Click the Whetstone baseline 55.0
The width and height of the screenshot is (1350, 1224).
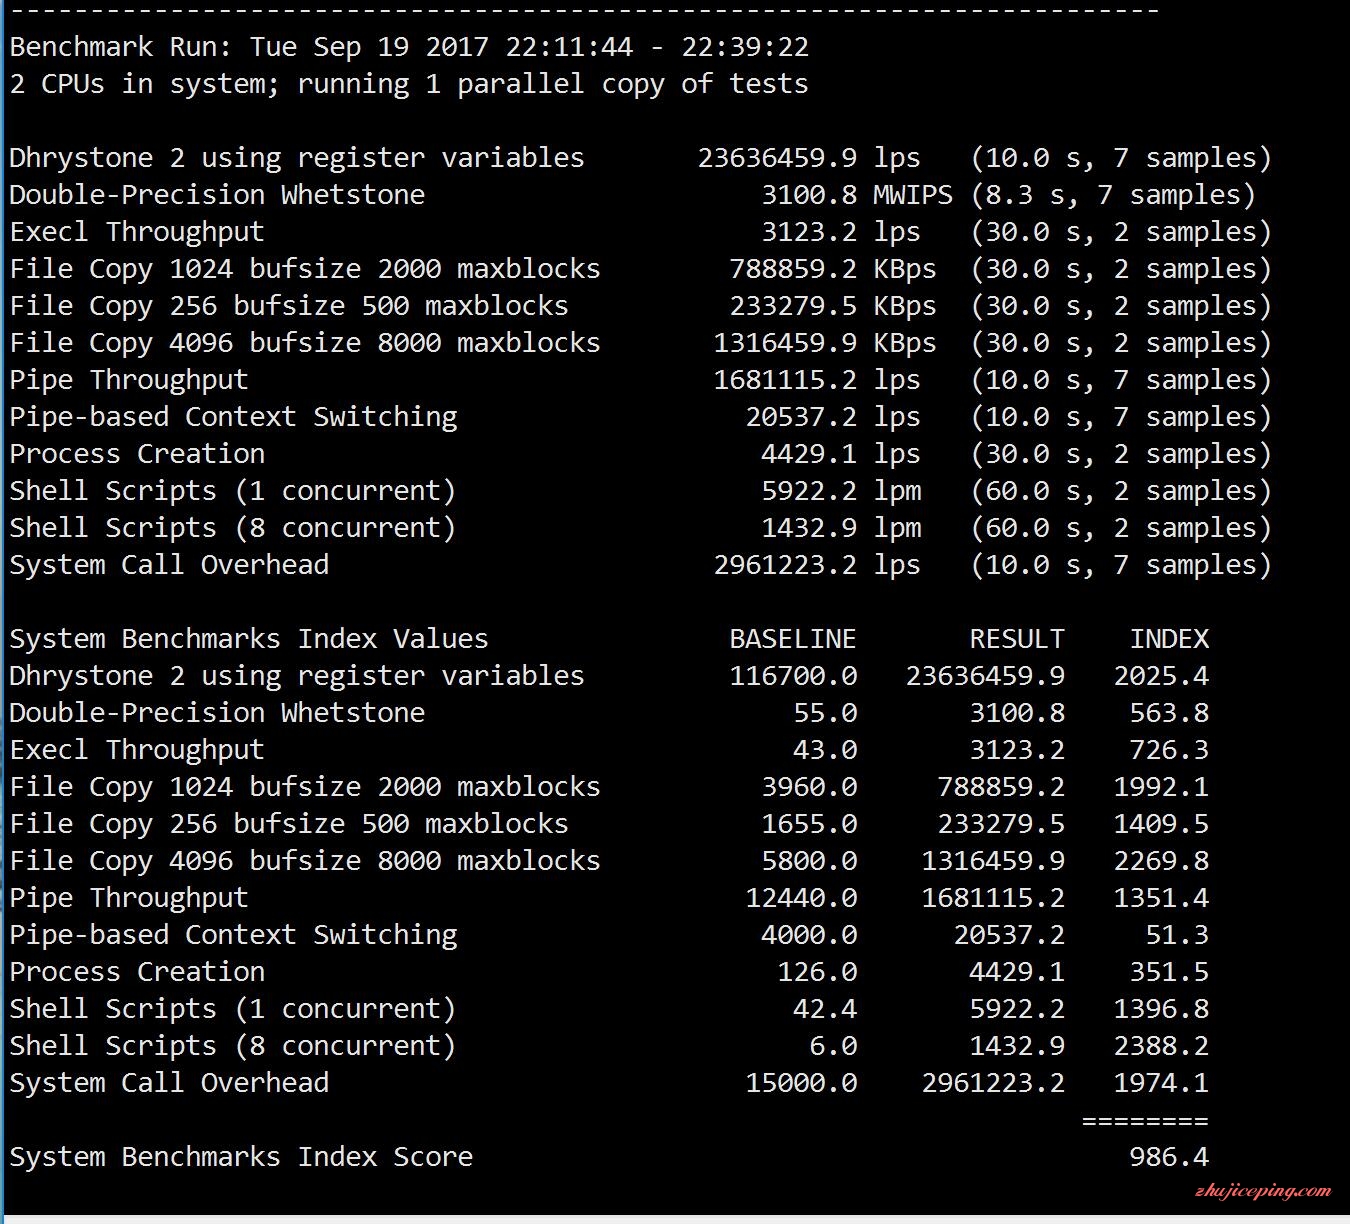click(x=825, y=713)
